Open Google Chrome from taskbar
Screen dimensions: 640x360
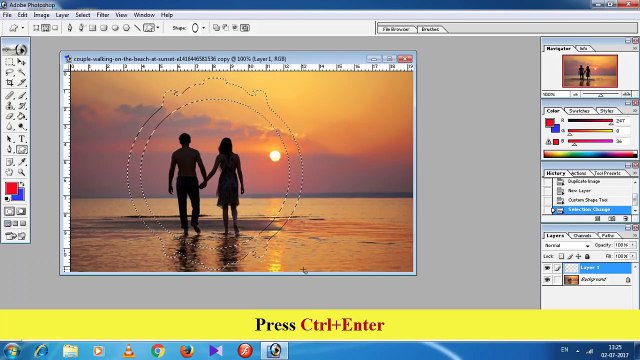point(158,350)
